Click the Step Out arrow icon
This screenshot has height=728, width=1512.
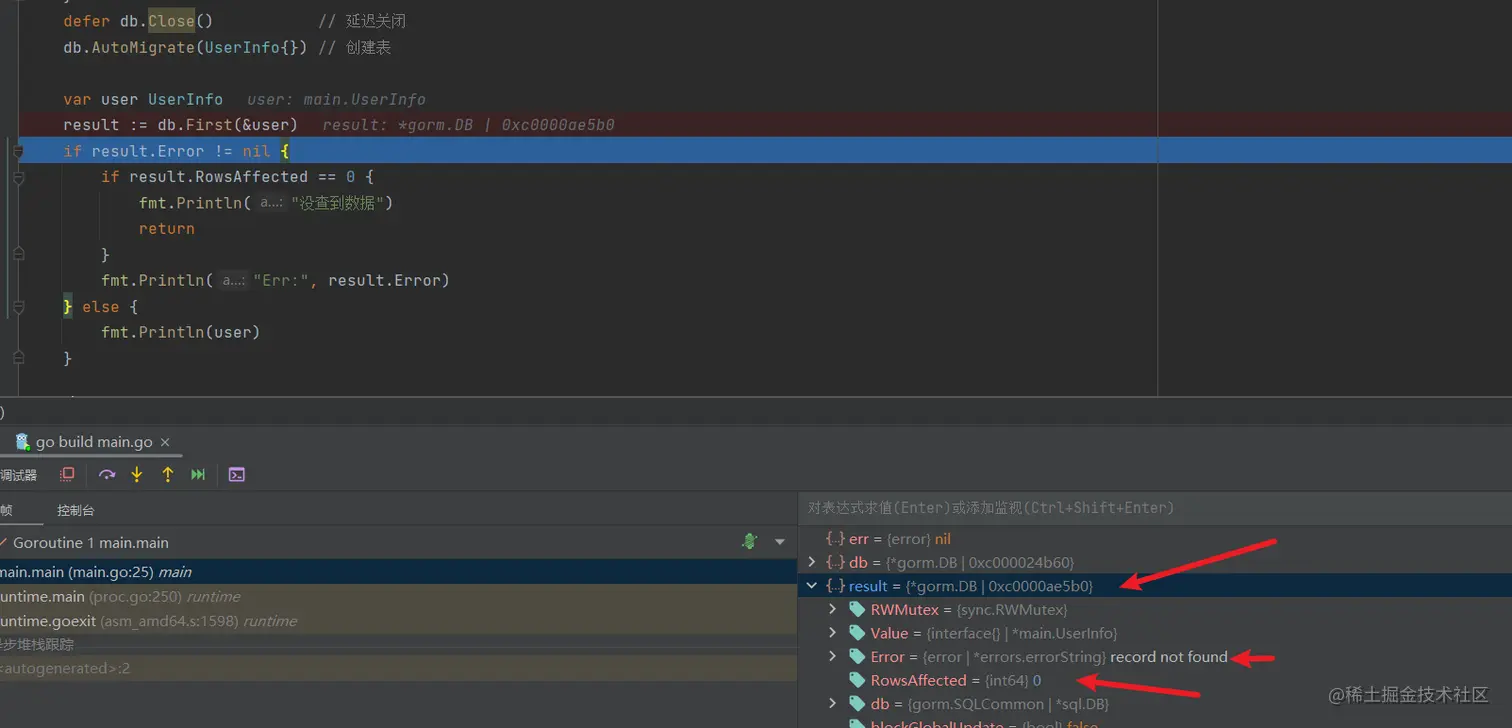pyautogui.click(x=168, y=475)
